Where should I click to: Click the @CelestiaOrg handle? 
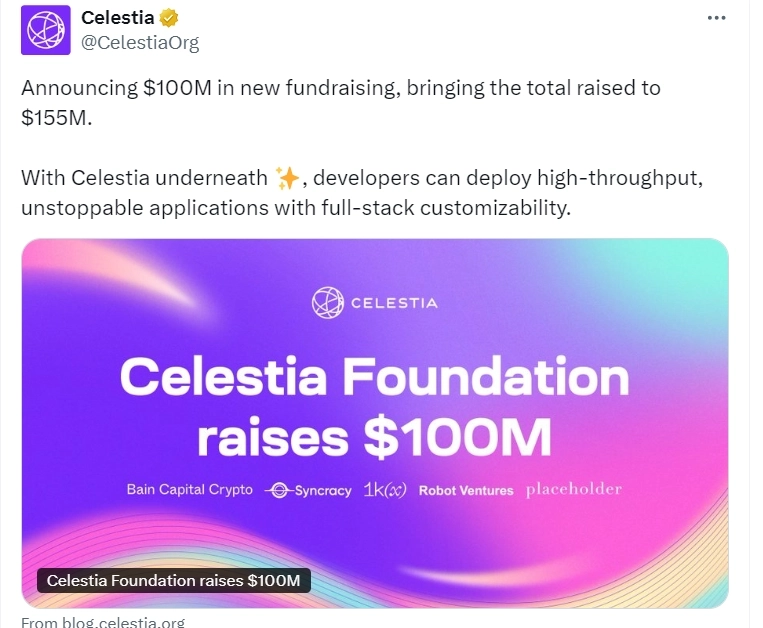tap(140, 42)
